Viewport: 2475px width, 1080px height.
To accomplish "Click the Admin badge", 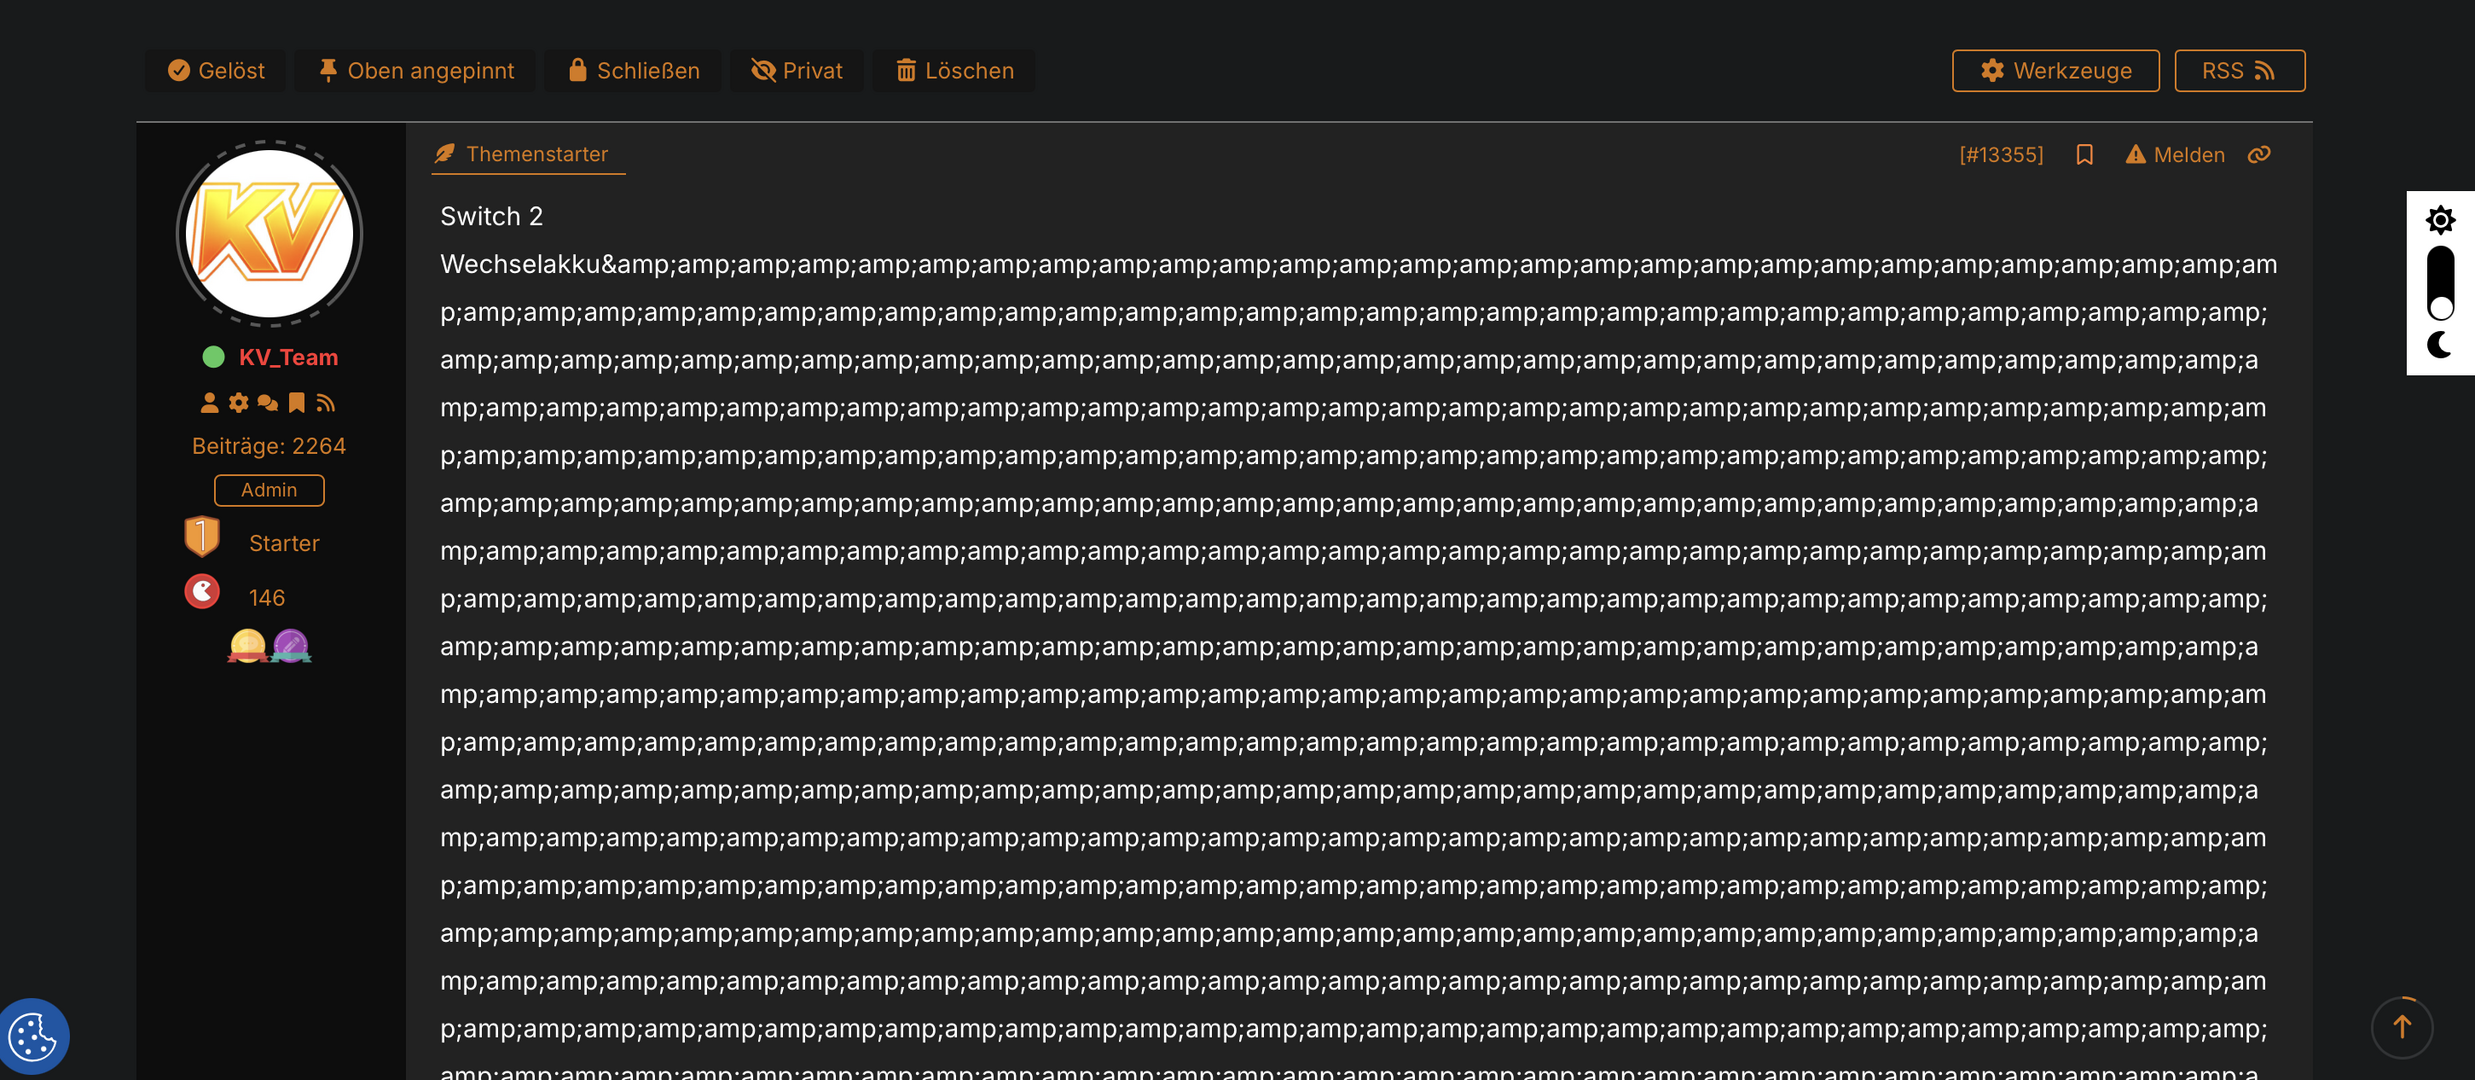I will pyautogui.click(x=269, y=490).
